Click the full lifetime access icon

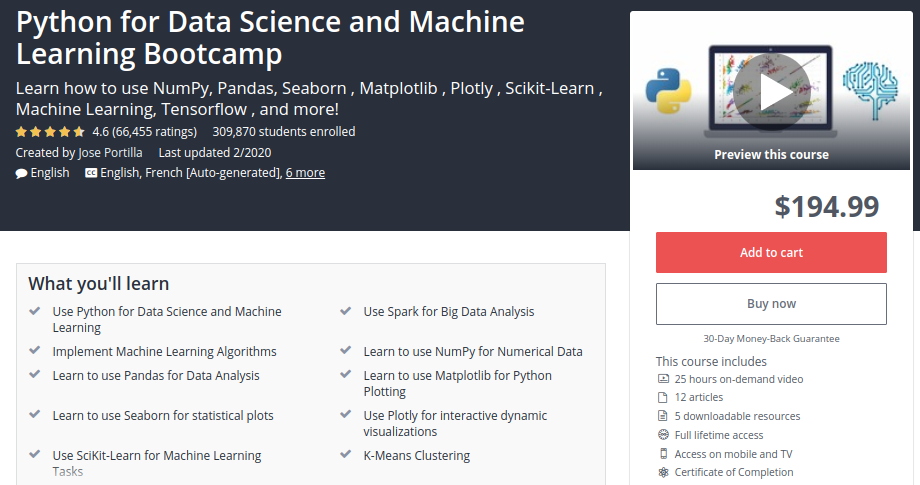(663, 435)
